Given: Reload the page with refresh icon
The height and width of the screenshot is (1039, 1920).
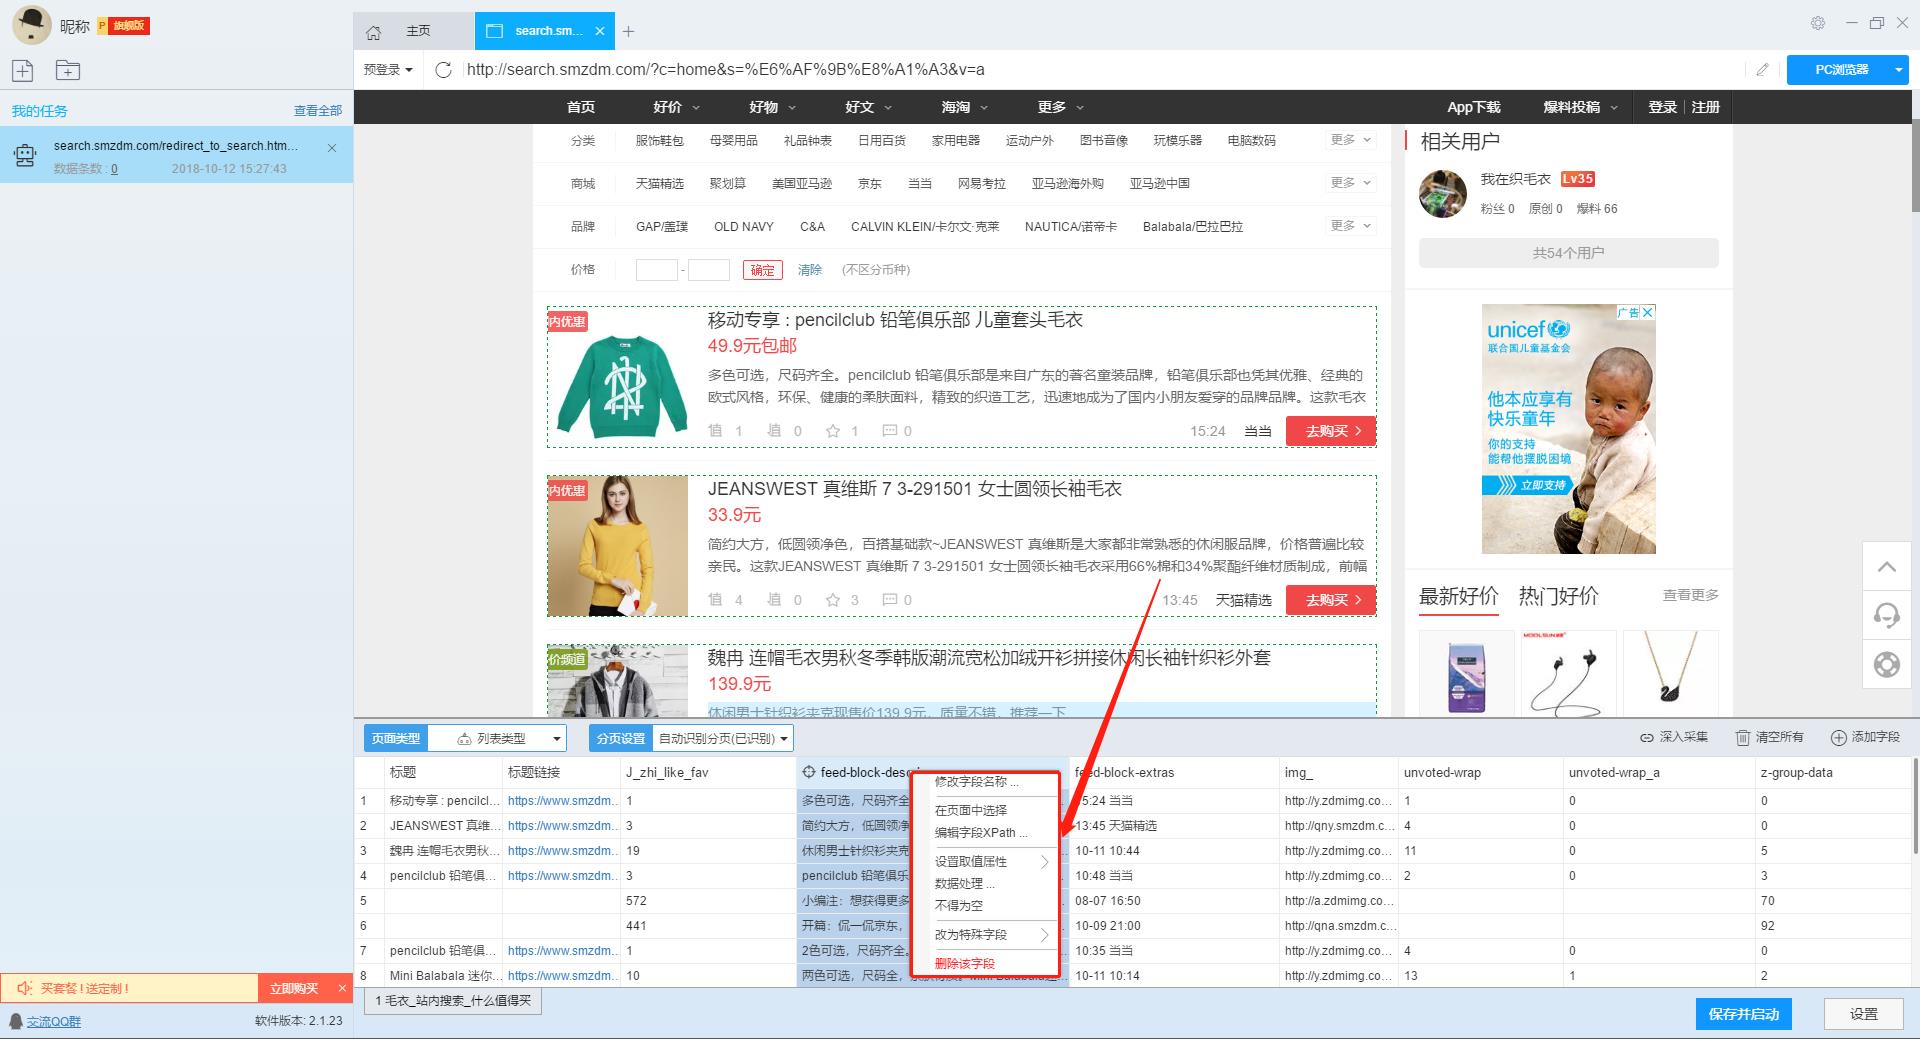Looking at the screenshot, I should click(x=444, y=69).
